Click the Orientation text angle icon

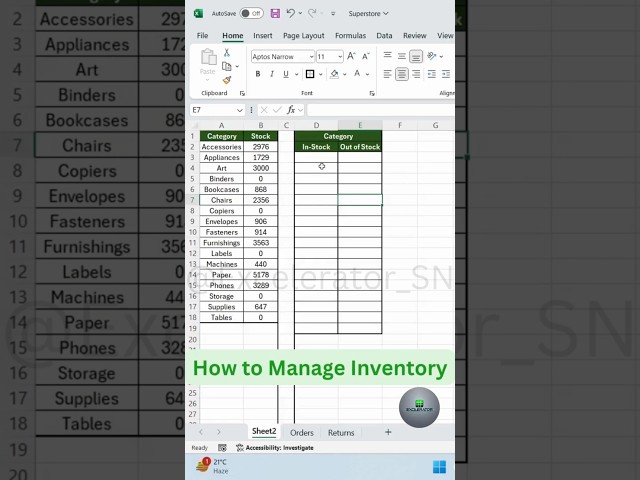pos(432,56)
